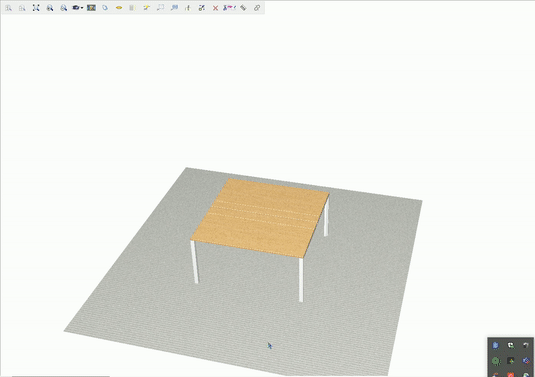Screen dimensions: 535x377
Task: Select the front left white table leg
Action: (x=194, y=262)
